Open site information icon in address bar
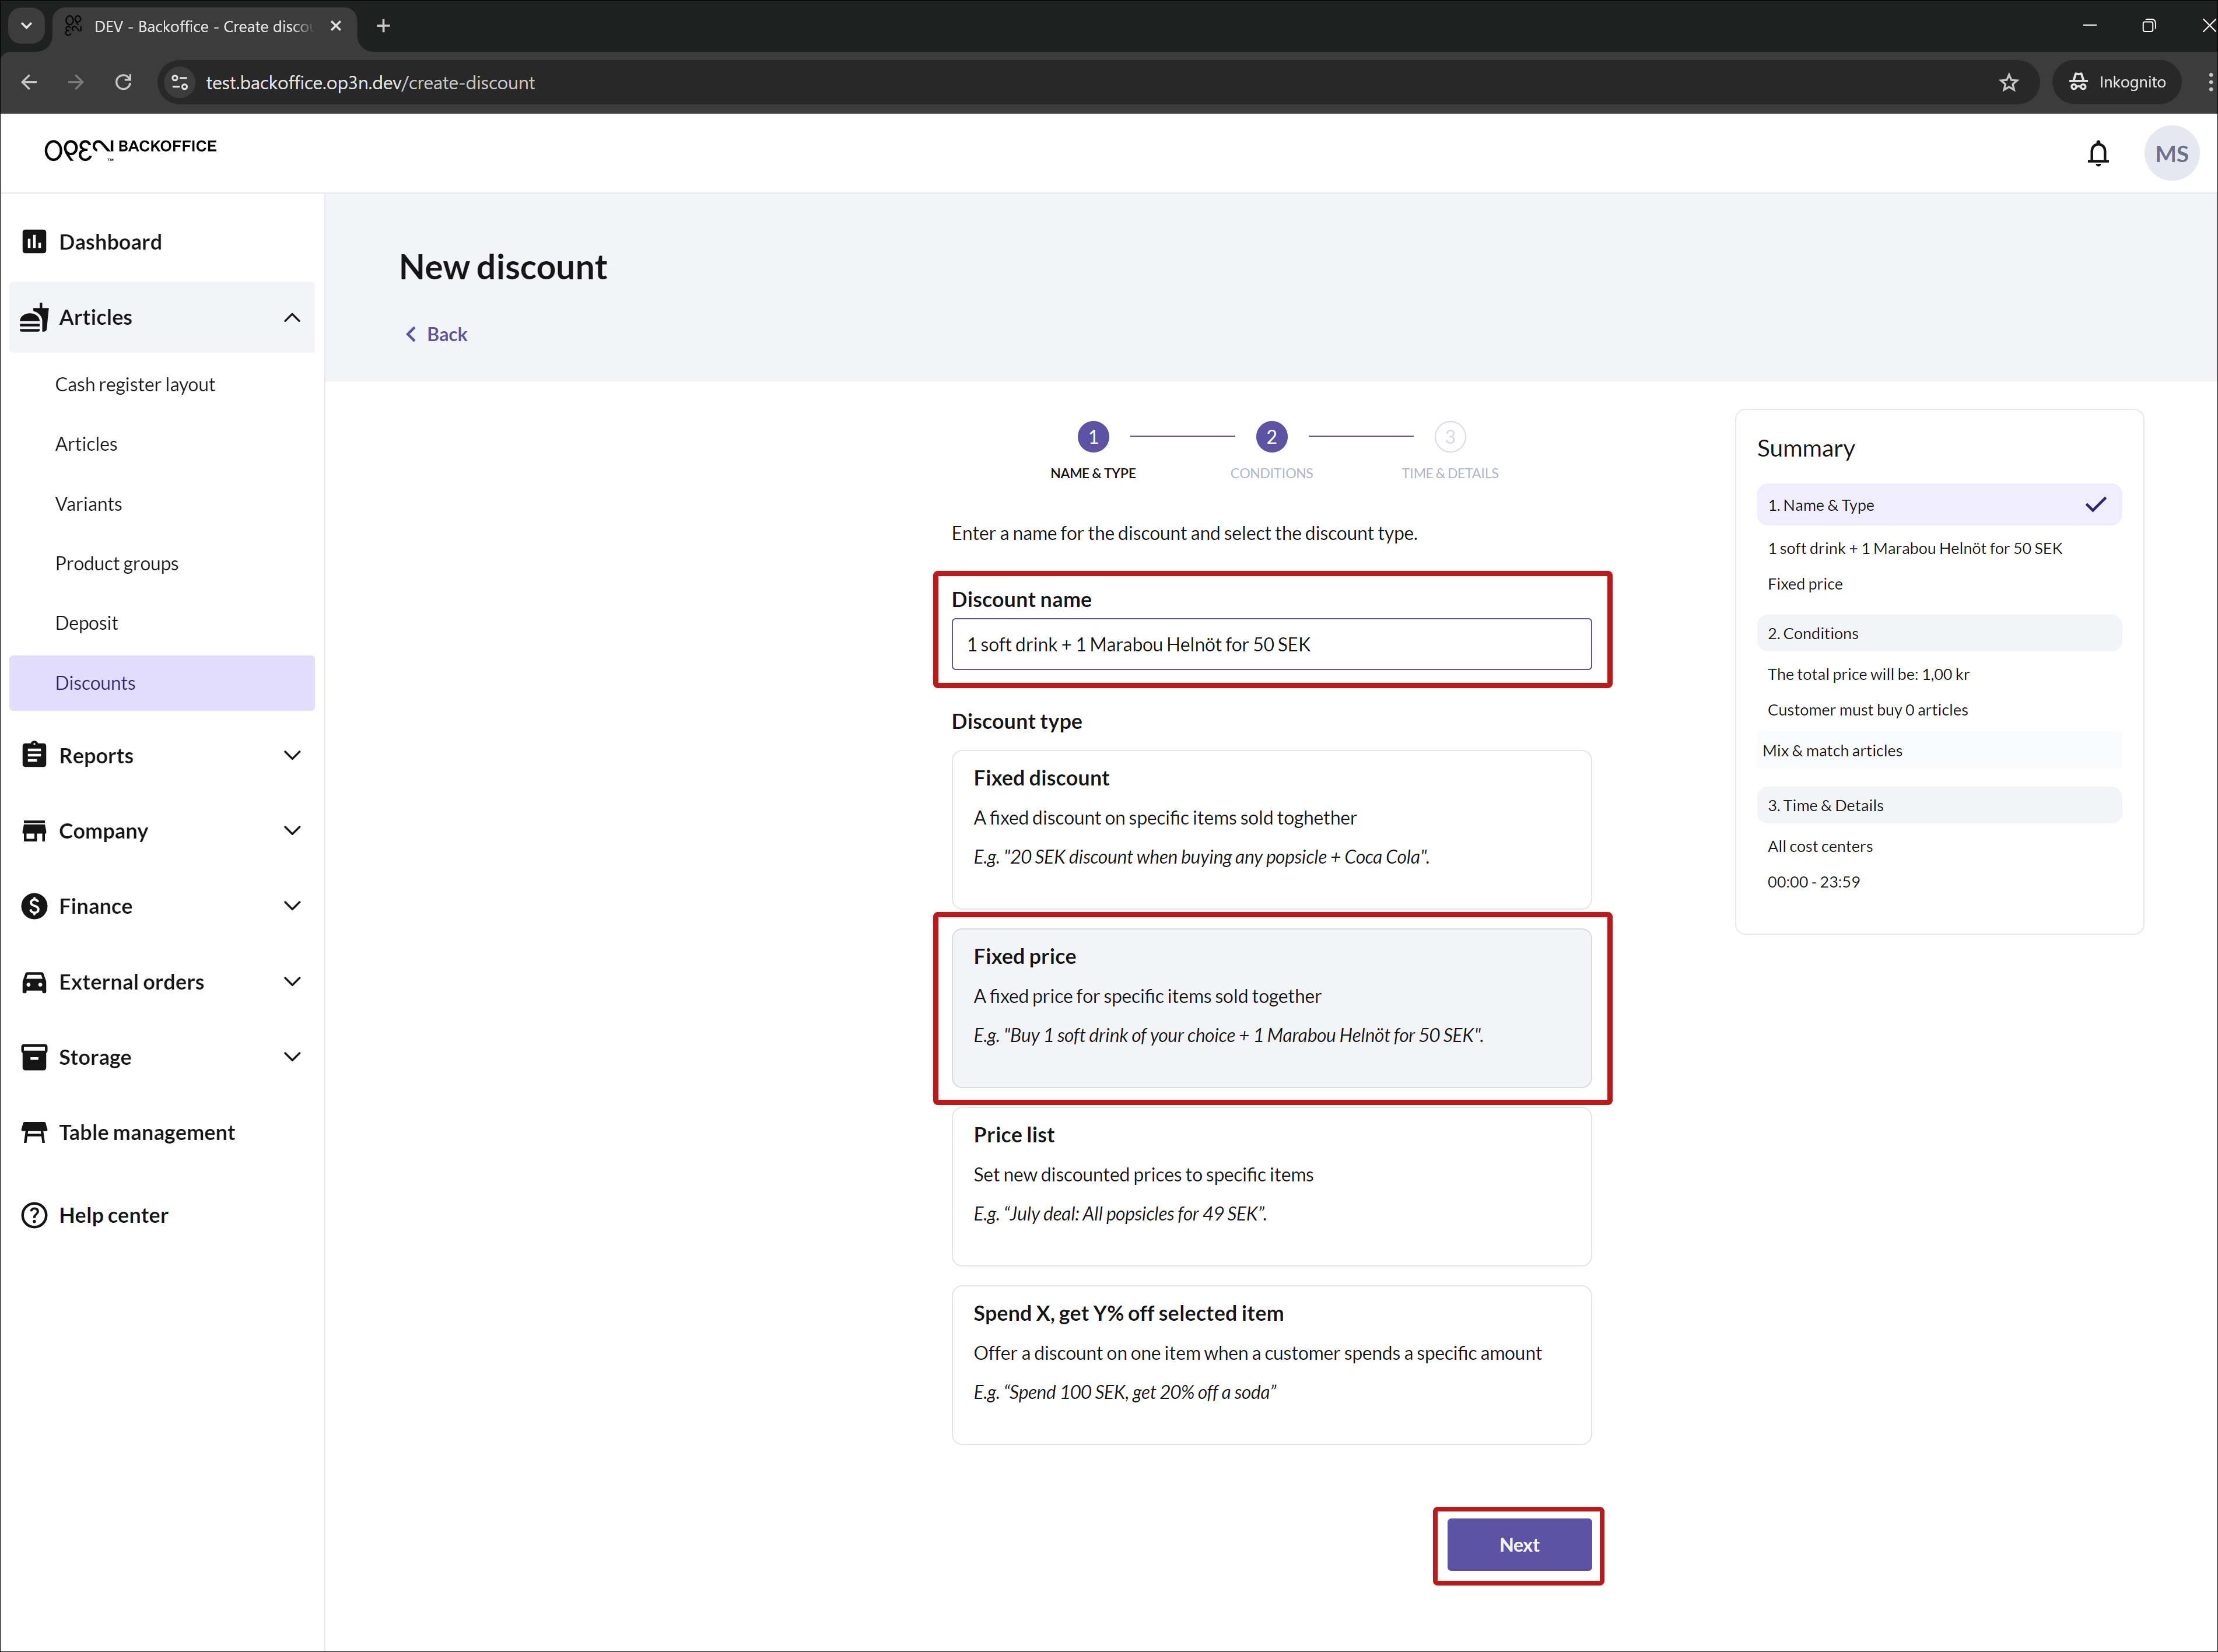Viewport: 2218px width, 1652px height. click(x=180, y=82)
